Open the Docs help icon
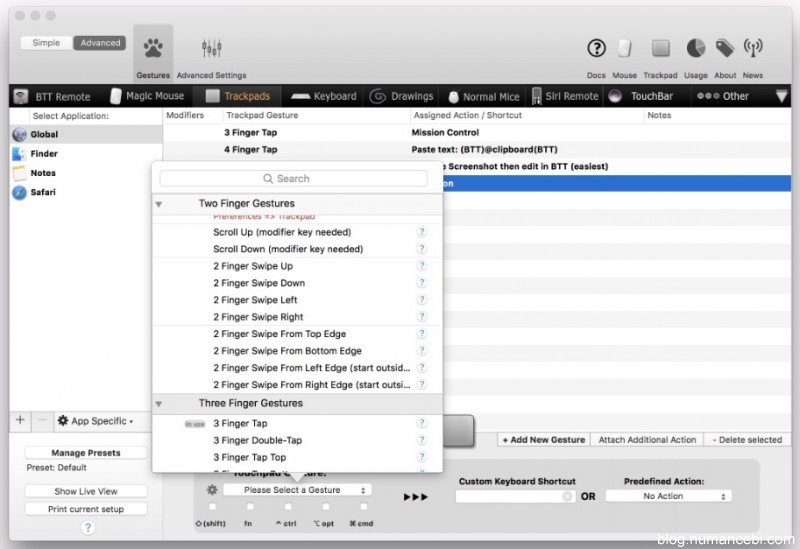The image size is (800, 549). coord(596,48)
